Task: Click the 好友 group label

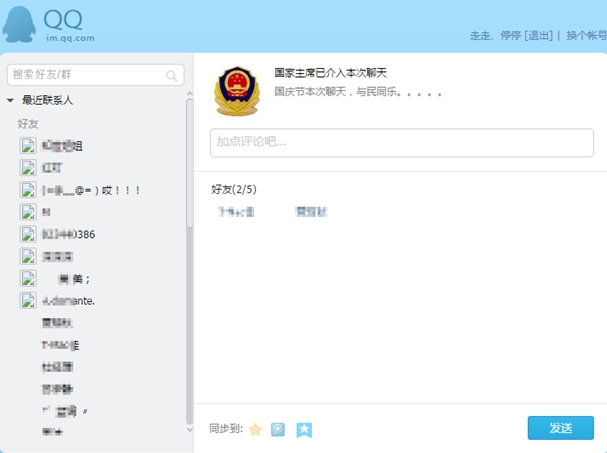Action: click(28, 124)
